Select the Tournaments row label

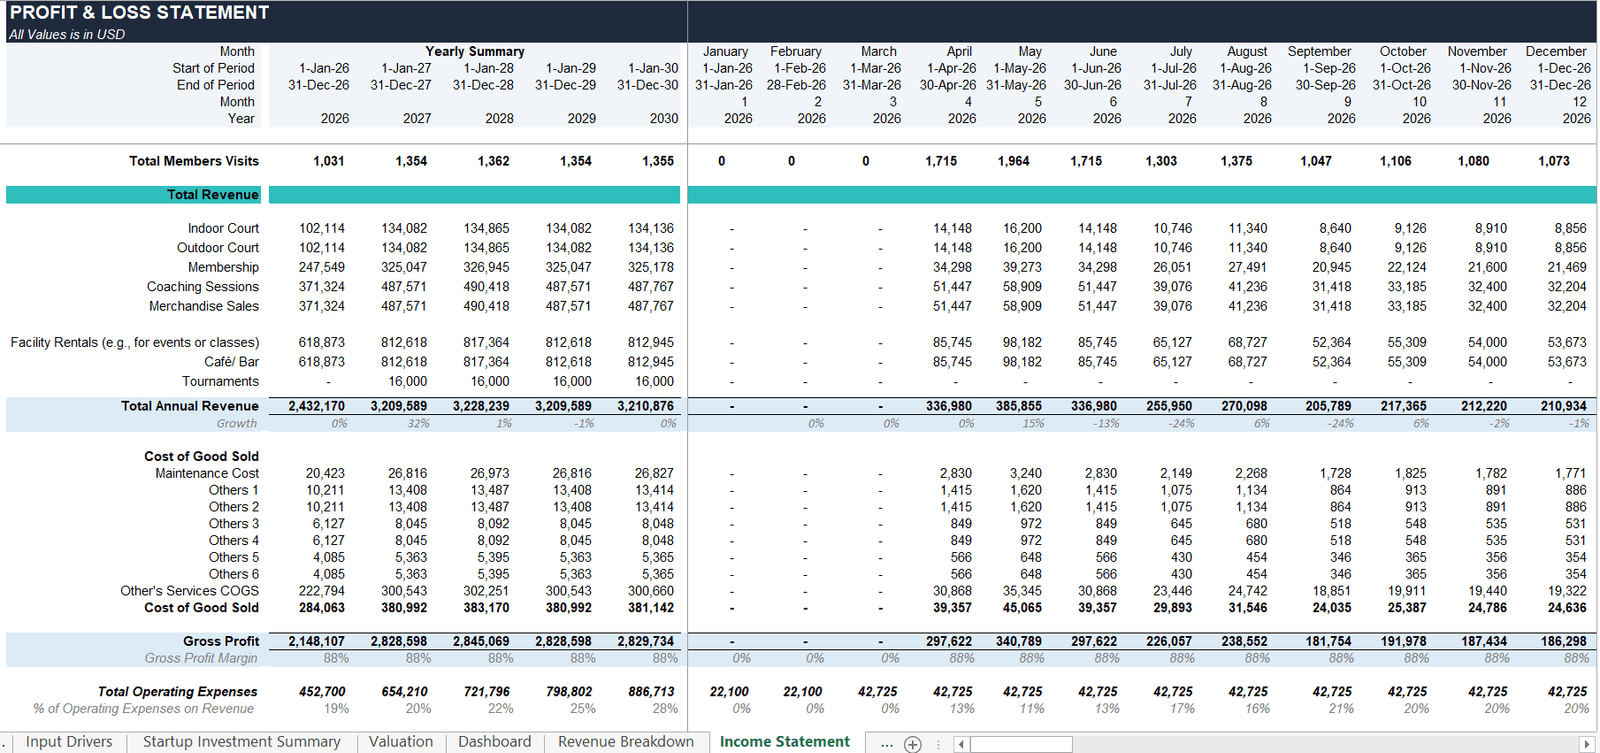pyautogui.click(x=220, y=381)
